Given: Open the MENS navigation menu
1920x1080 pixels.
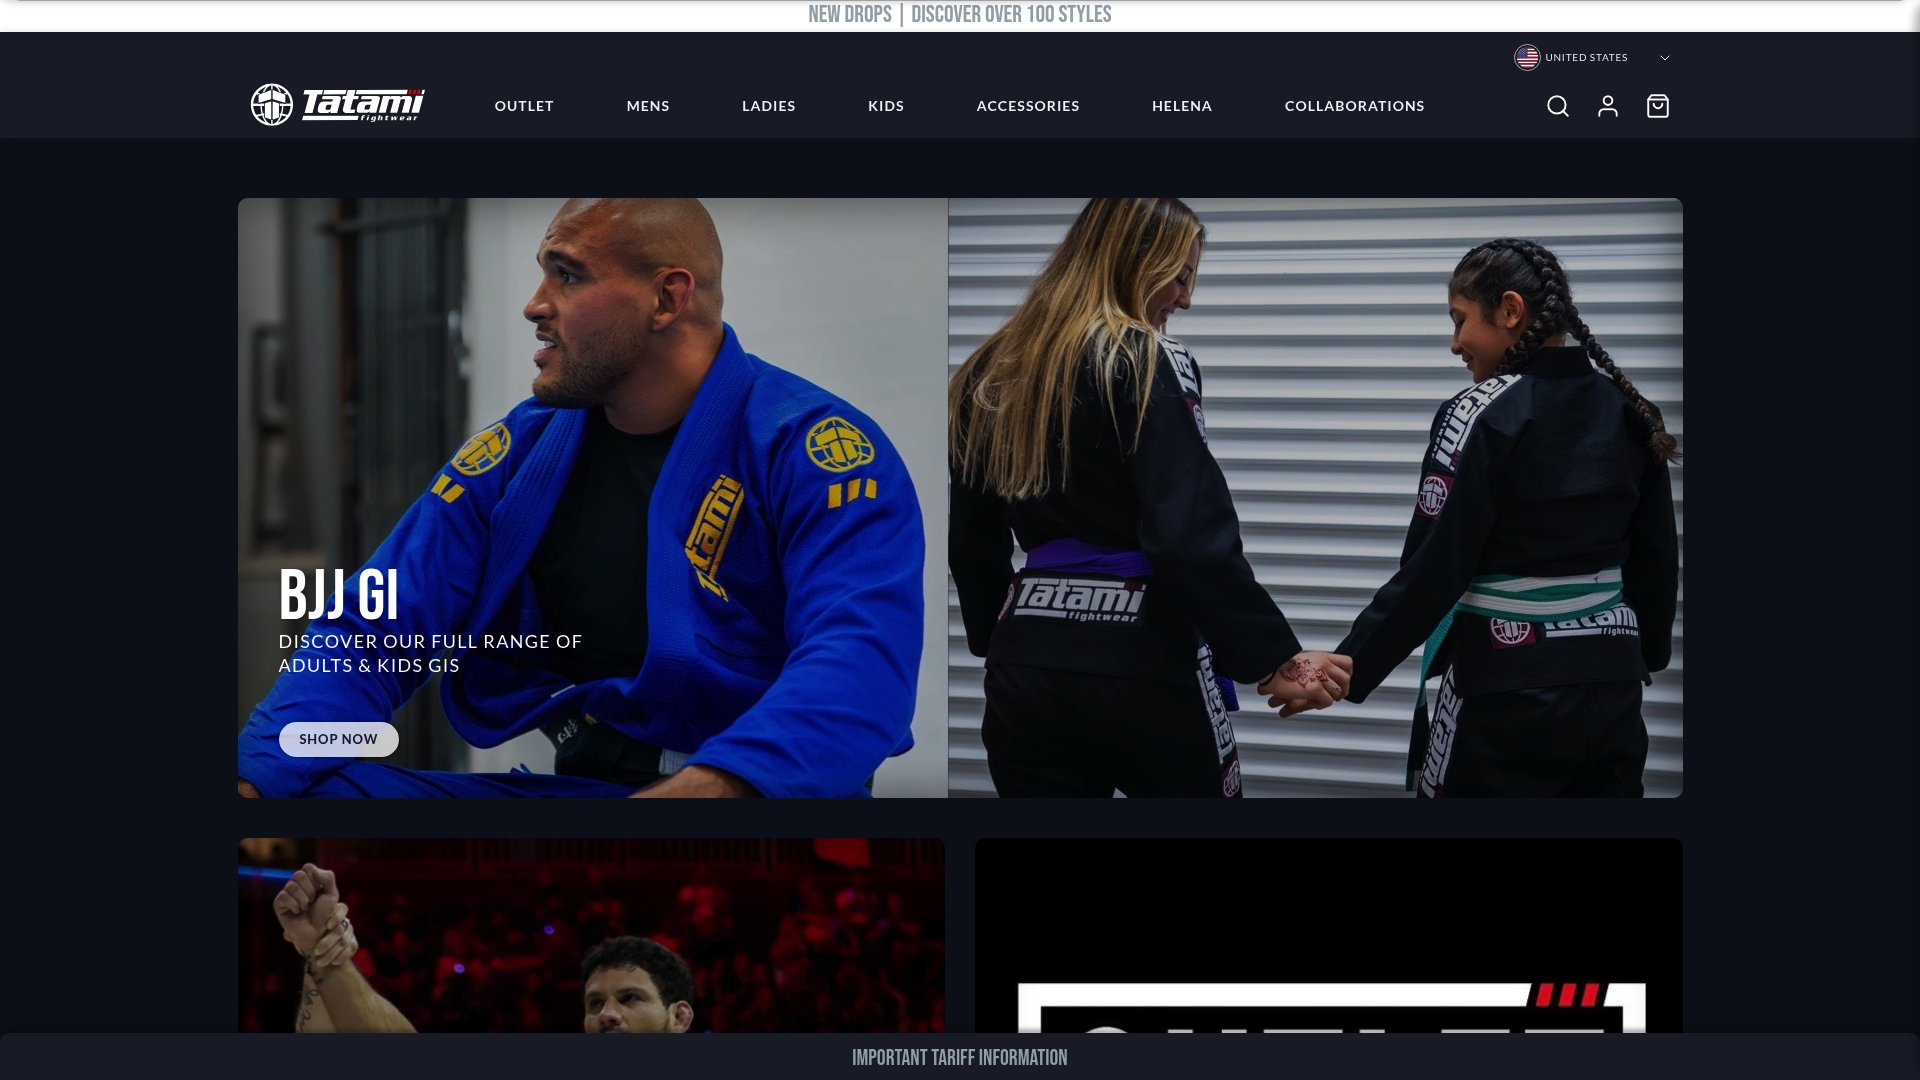Looking at the screenshot, I should [x=647, y=106].
